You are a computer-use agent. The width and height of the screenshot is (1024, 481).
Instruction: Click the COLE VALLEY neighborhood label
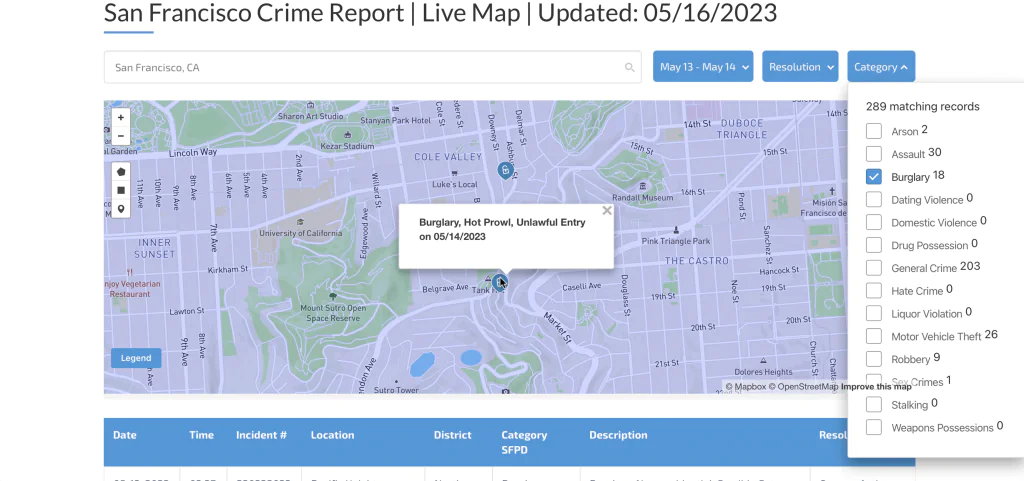click(x=448, y=157)
